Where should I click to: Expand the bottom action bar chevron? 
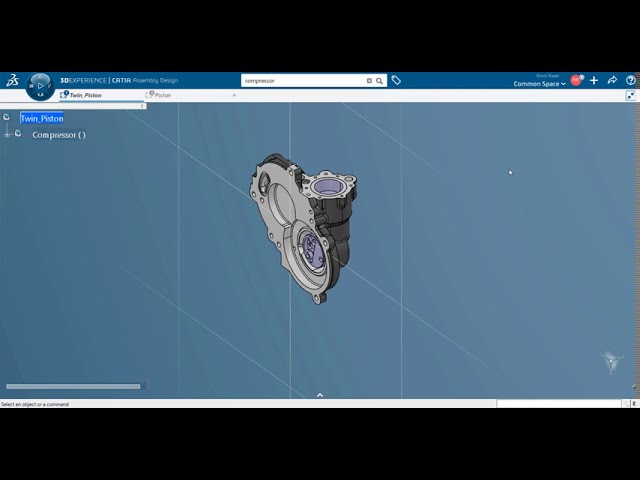tap(320, 395)
